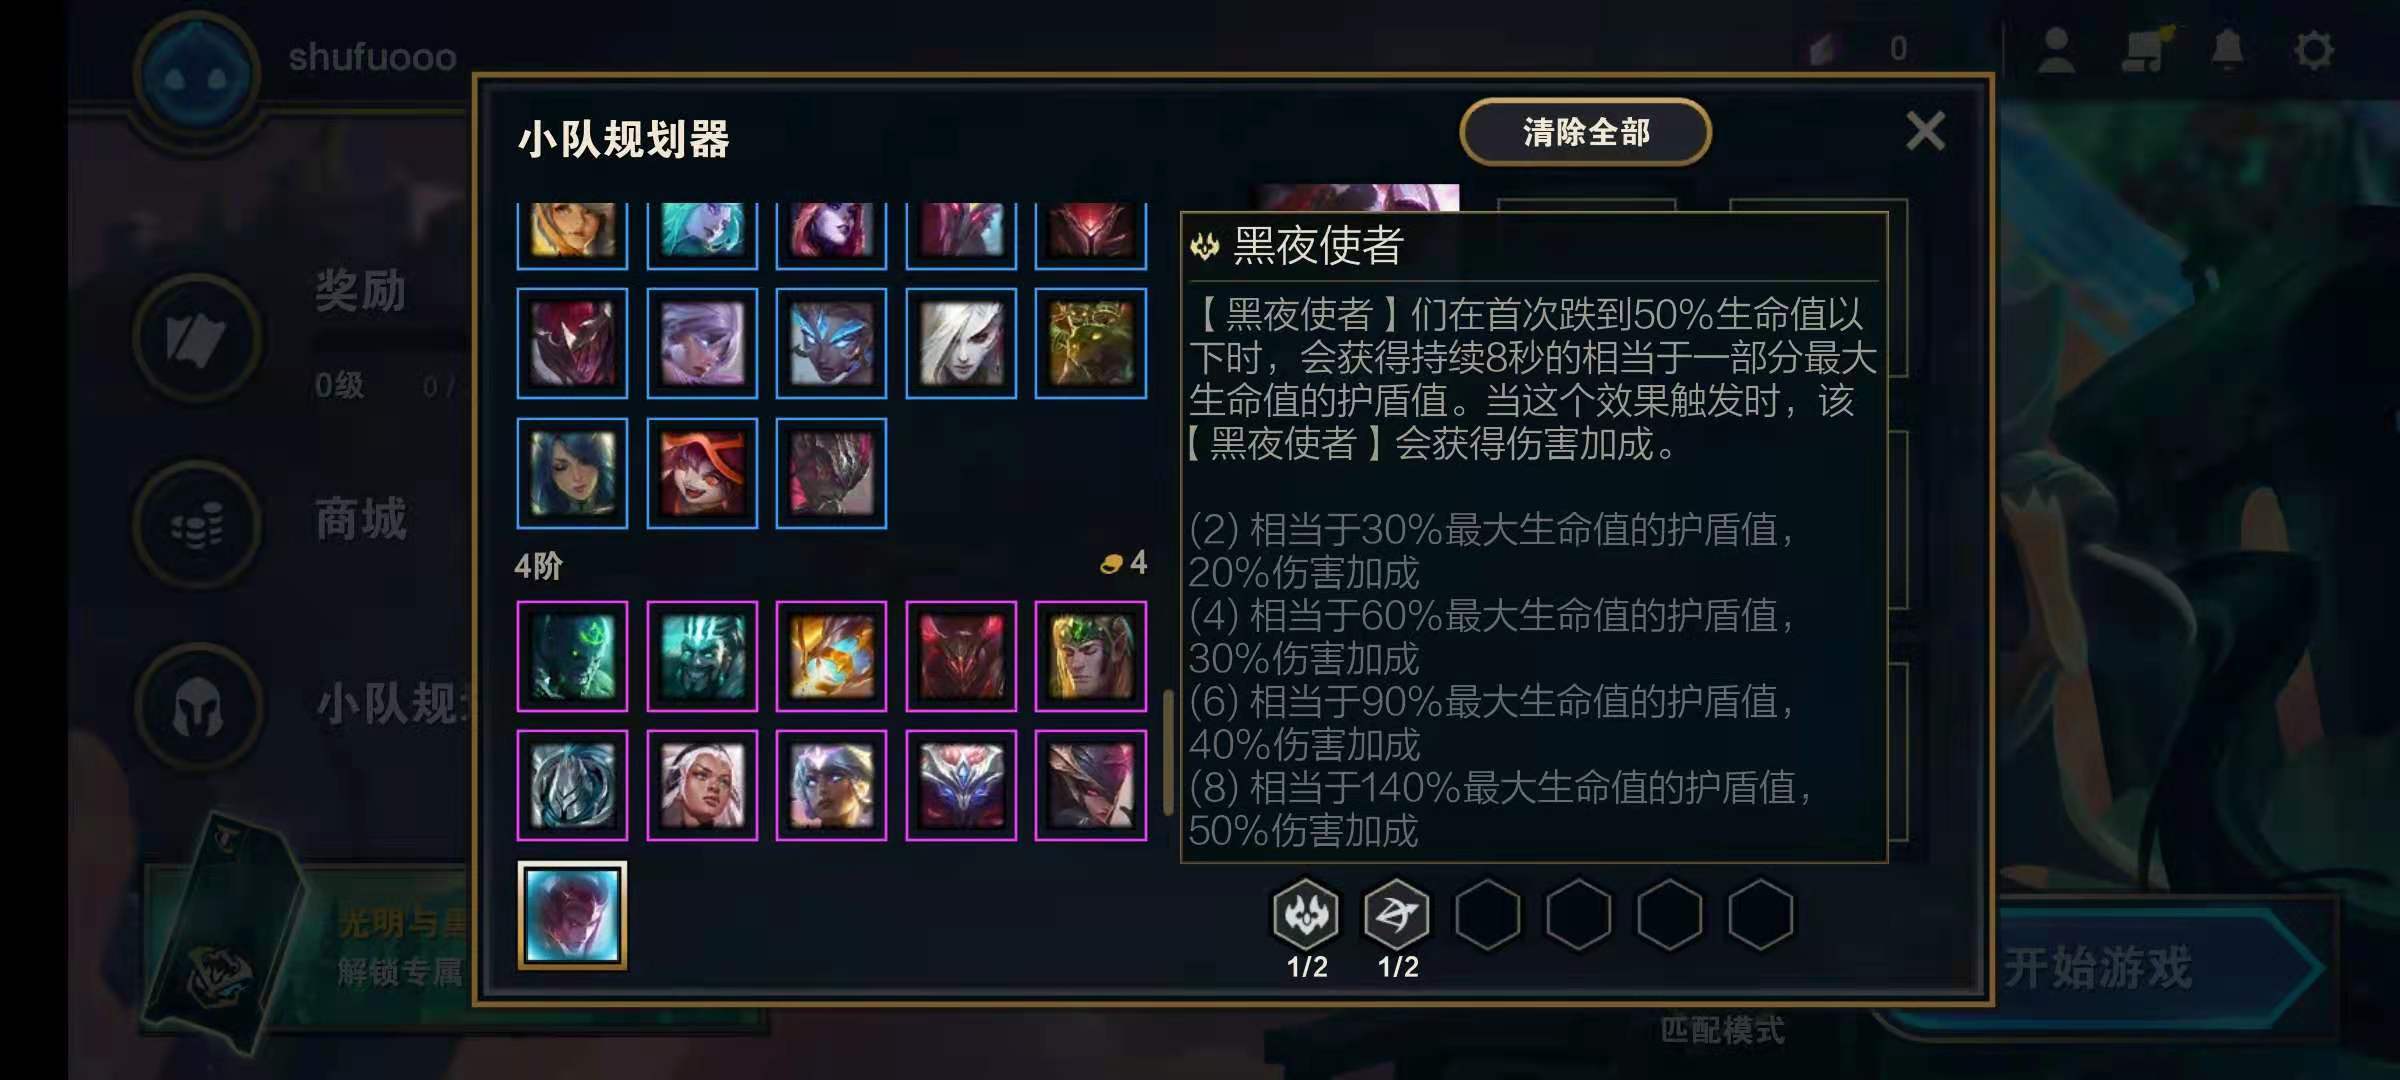Screen dimensions: 2400x1080
Task: Open the 小队规划 helmet icon in sidebar
Action: click(197, 707)
